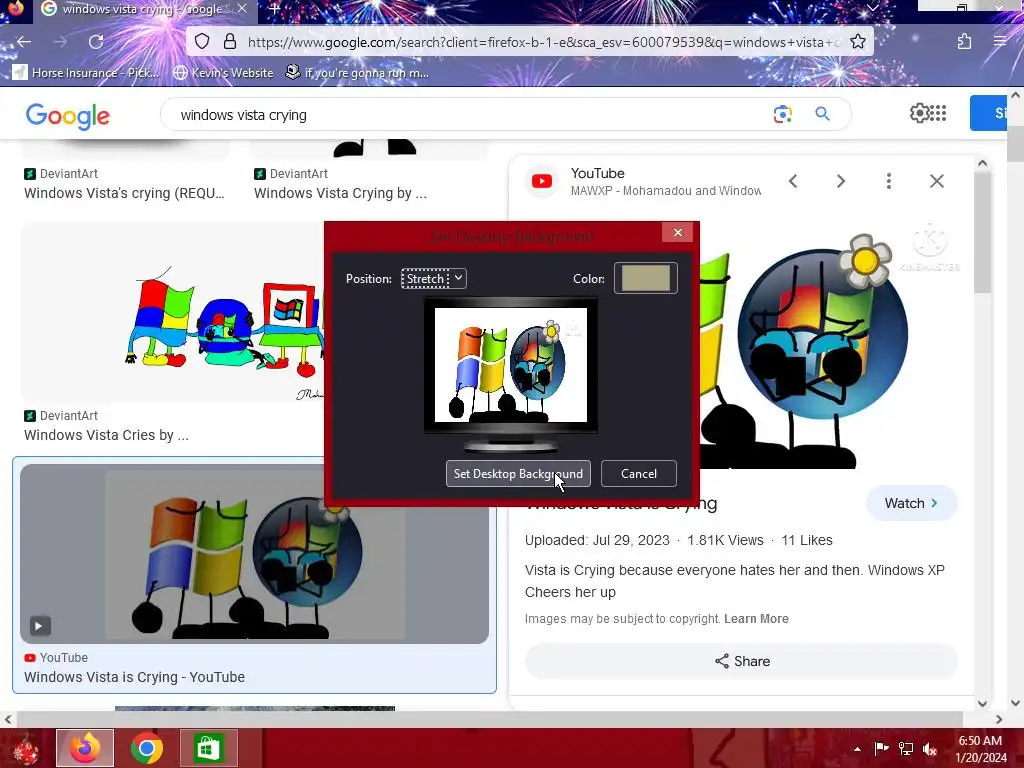Viewport: 1024px width, 768px height.
Task: Expand the list all tabs arrow
Action: coord(872,8)
